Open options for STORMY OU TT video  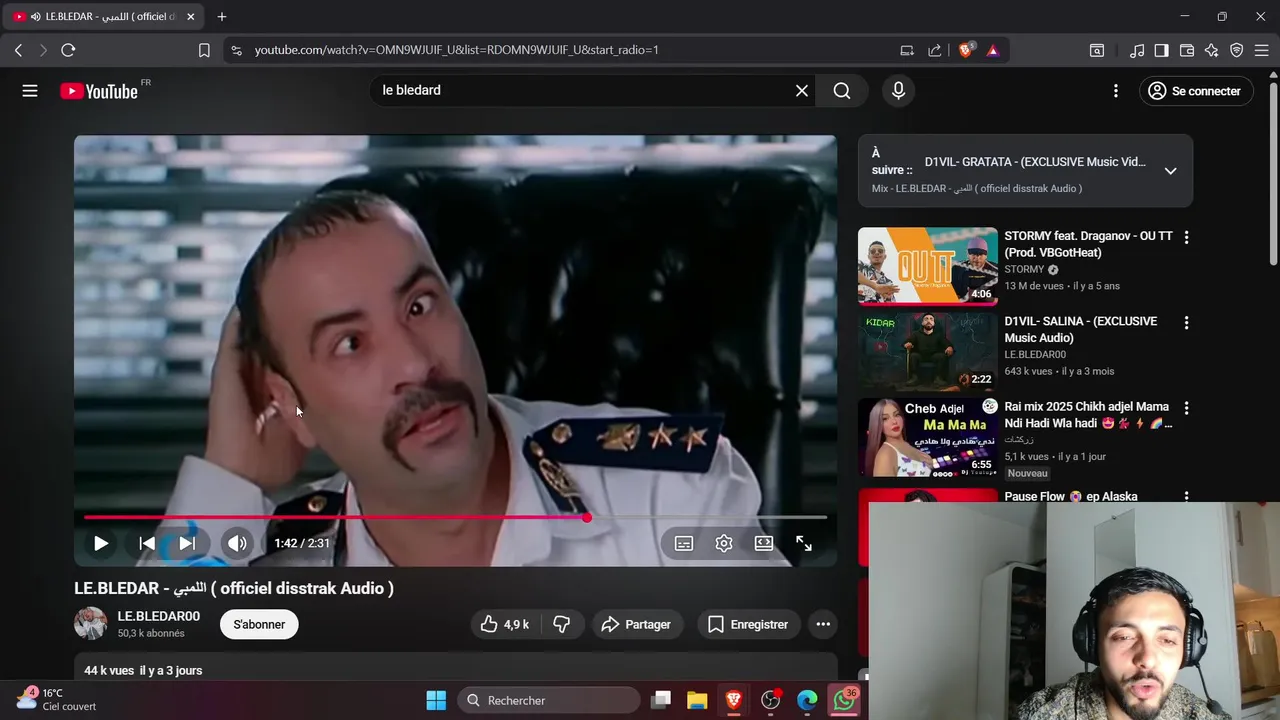pyautogui.click(x=1186, y=238)
